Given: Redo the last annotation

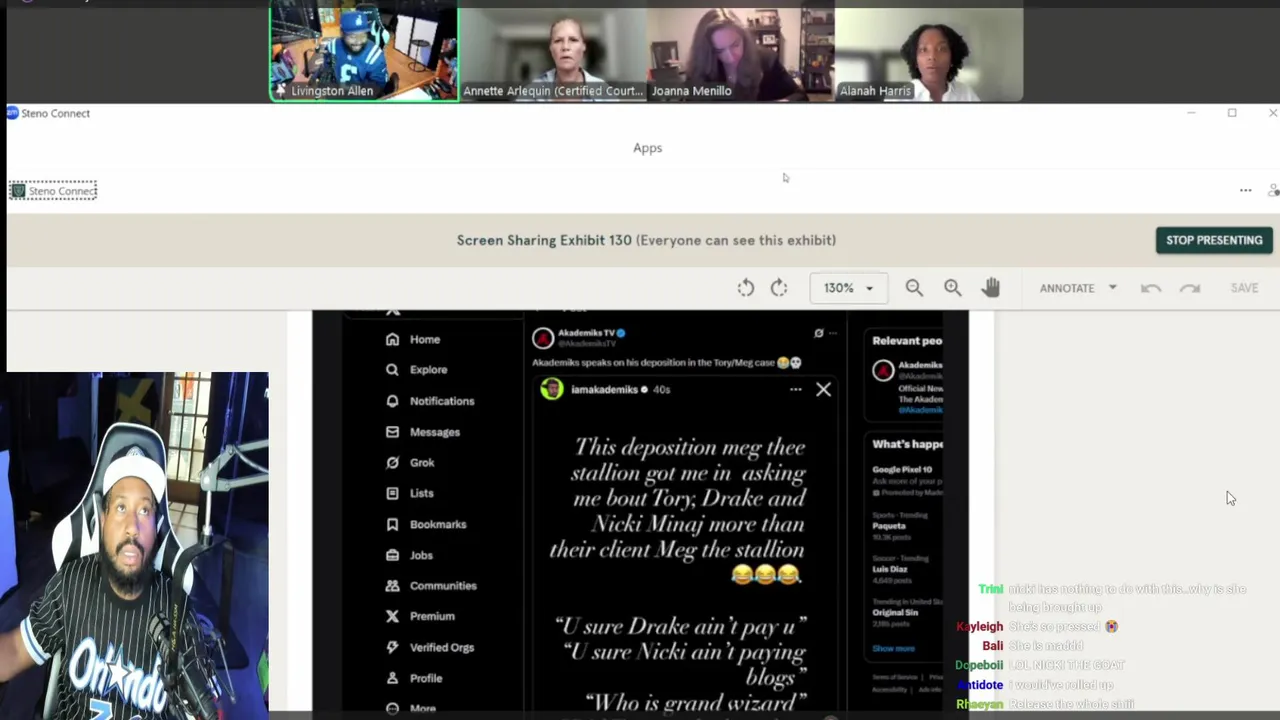Looking at the screenshot, I should (x=1189, y=288).
